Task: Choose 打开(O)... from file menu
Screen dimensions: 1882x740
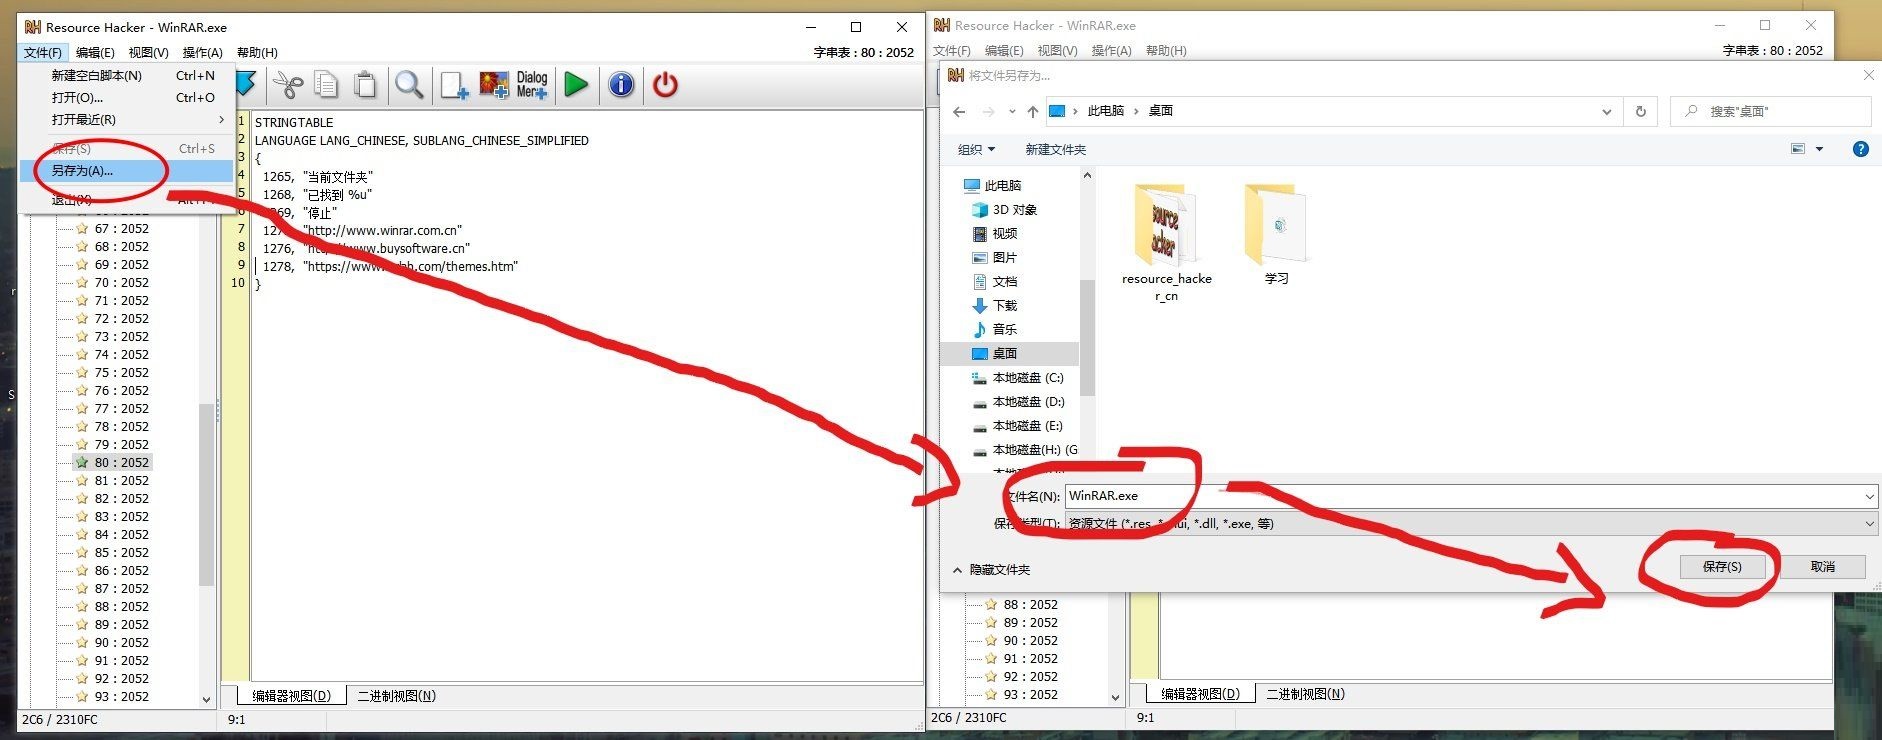Action: [127, 98]
